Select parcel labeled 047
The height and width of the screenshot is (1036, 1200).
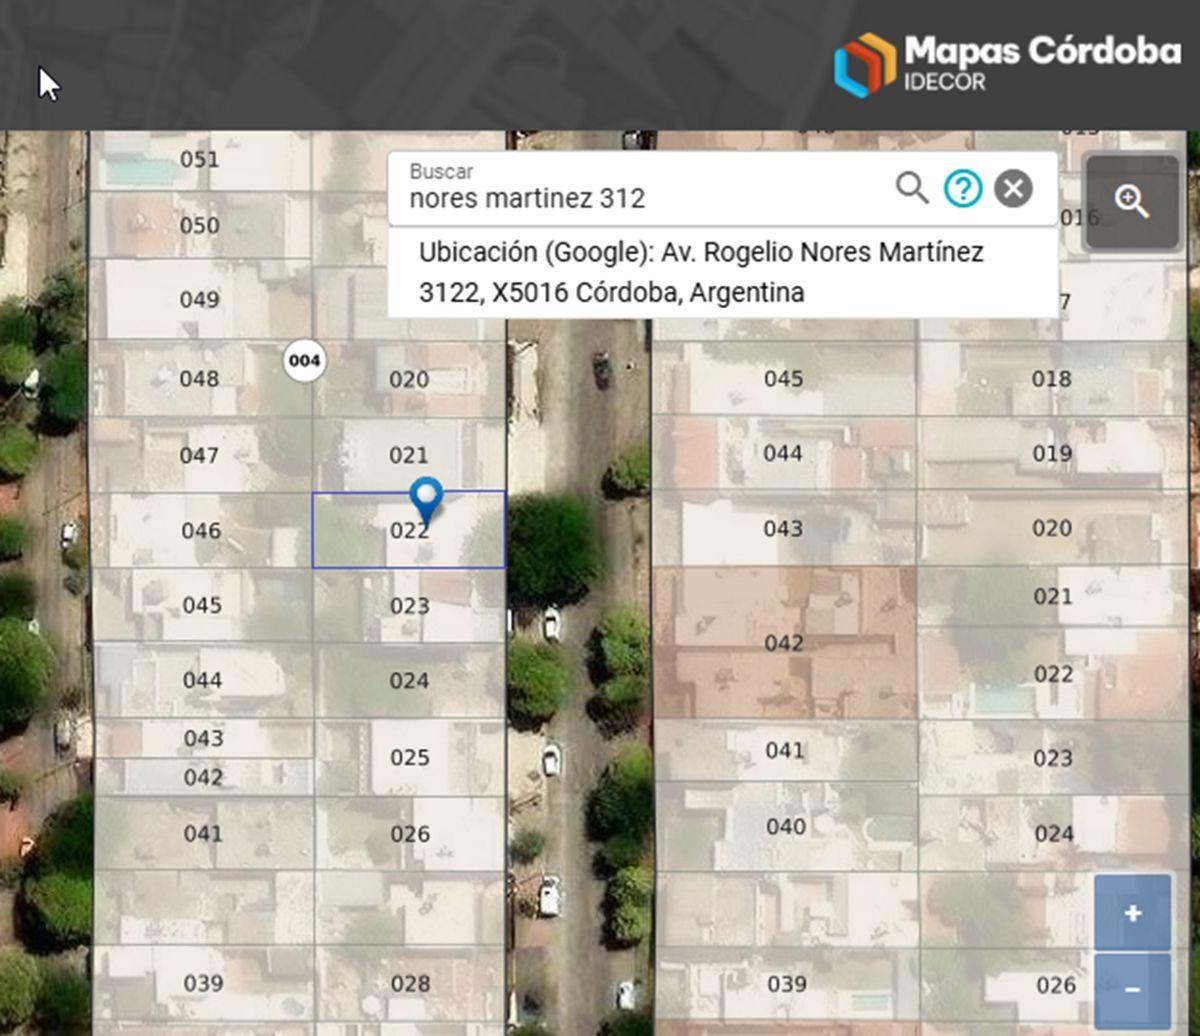click(x=200, y=455)
